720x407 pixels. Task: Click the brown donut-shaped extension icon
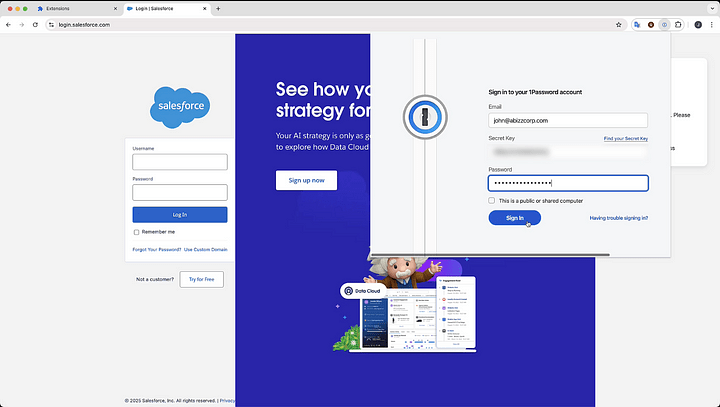pyautogui.click(x=651, y=25)
